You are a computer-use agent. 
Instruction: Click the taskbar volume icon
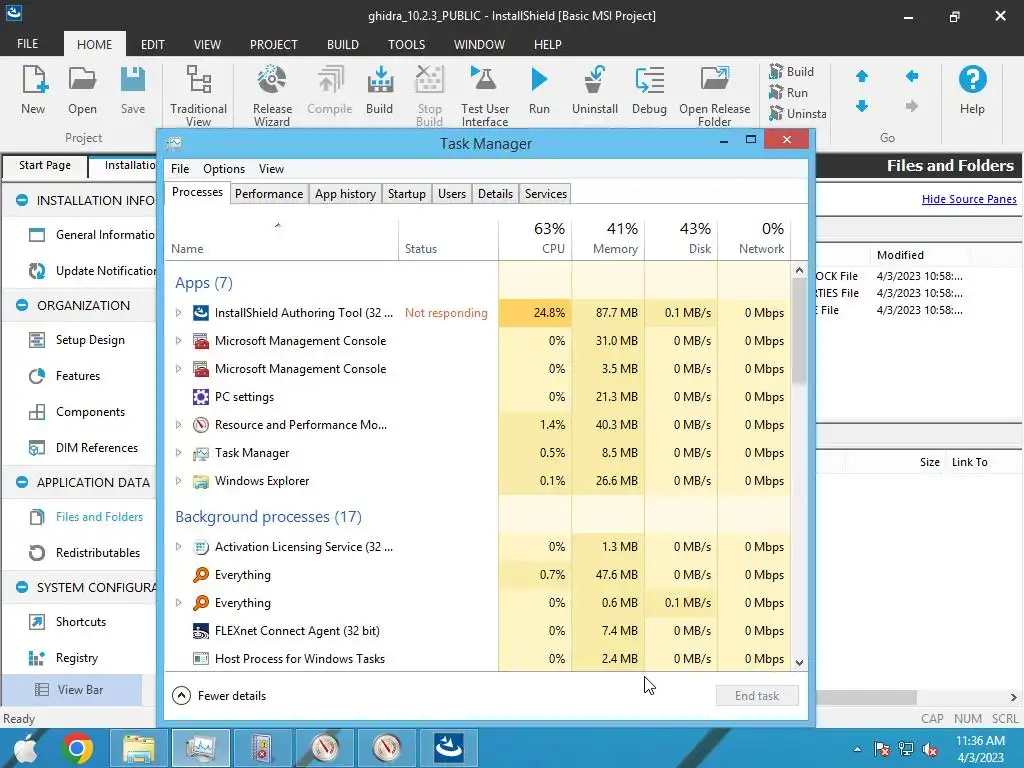(x=931, y=749)
